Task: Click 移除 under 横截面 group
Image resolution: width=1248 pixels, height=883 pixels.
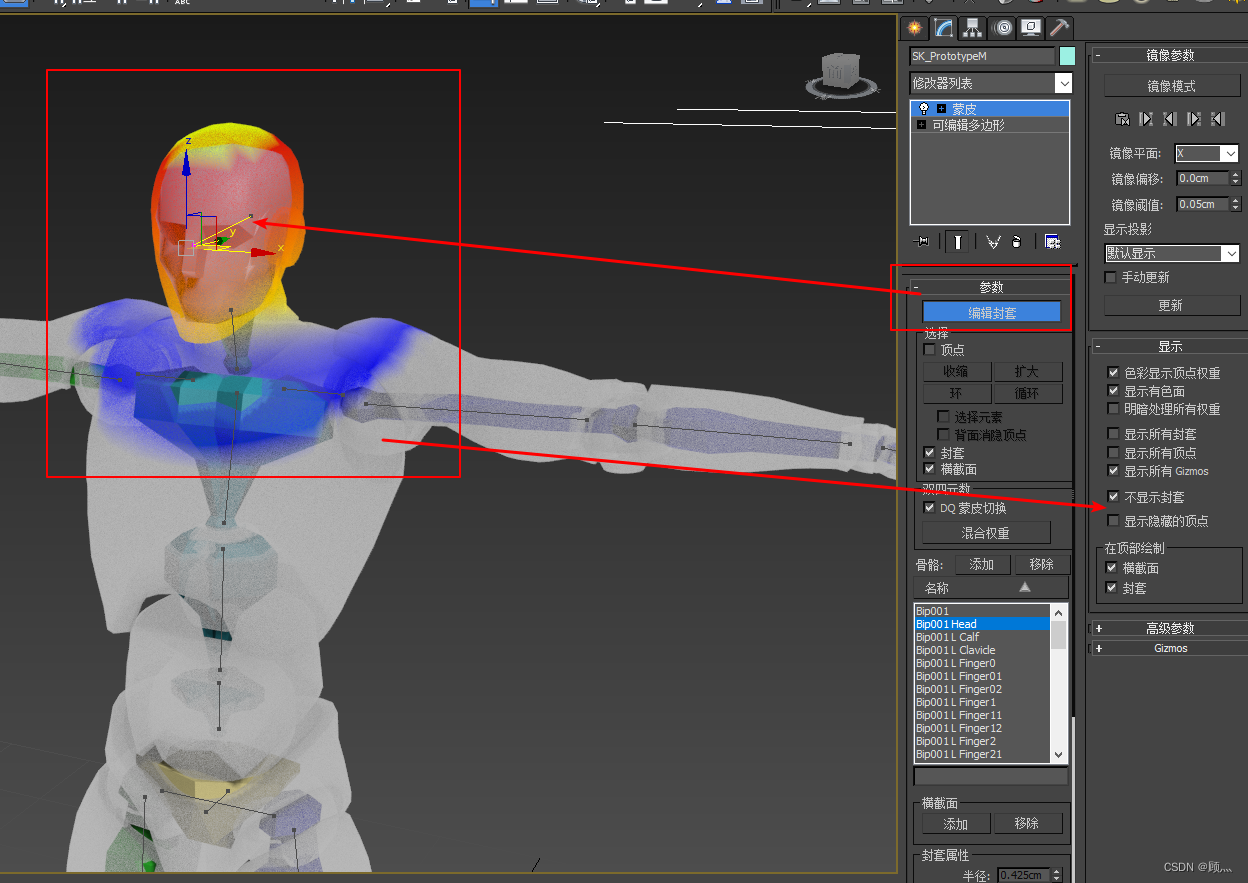Action: coord(1027,824)
